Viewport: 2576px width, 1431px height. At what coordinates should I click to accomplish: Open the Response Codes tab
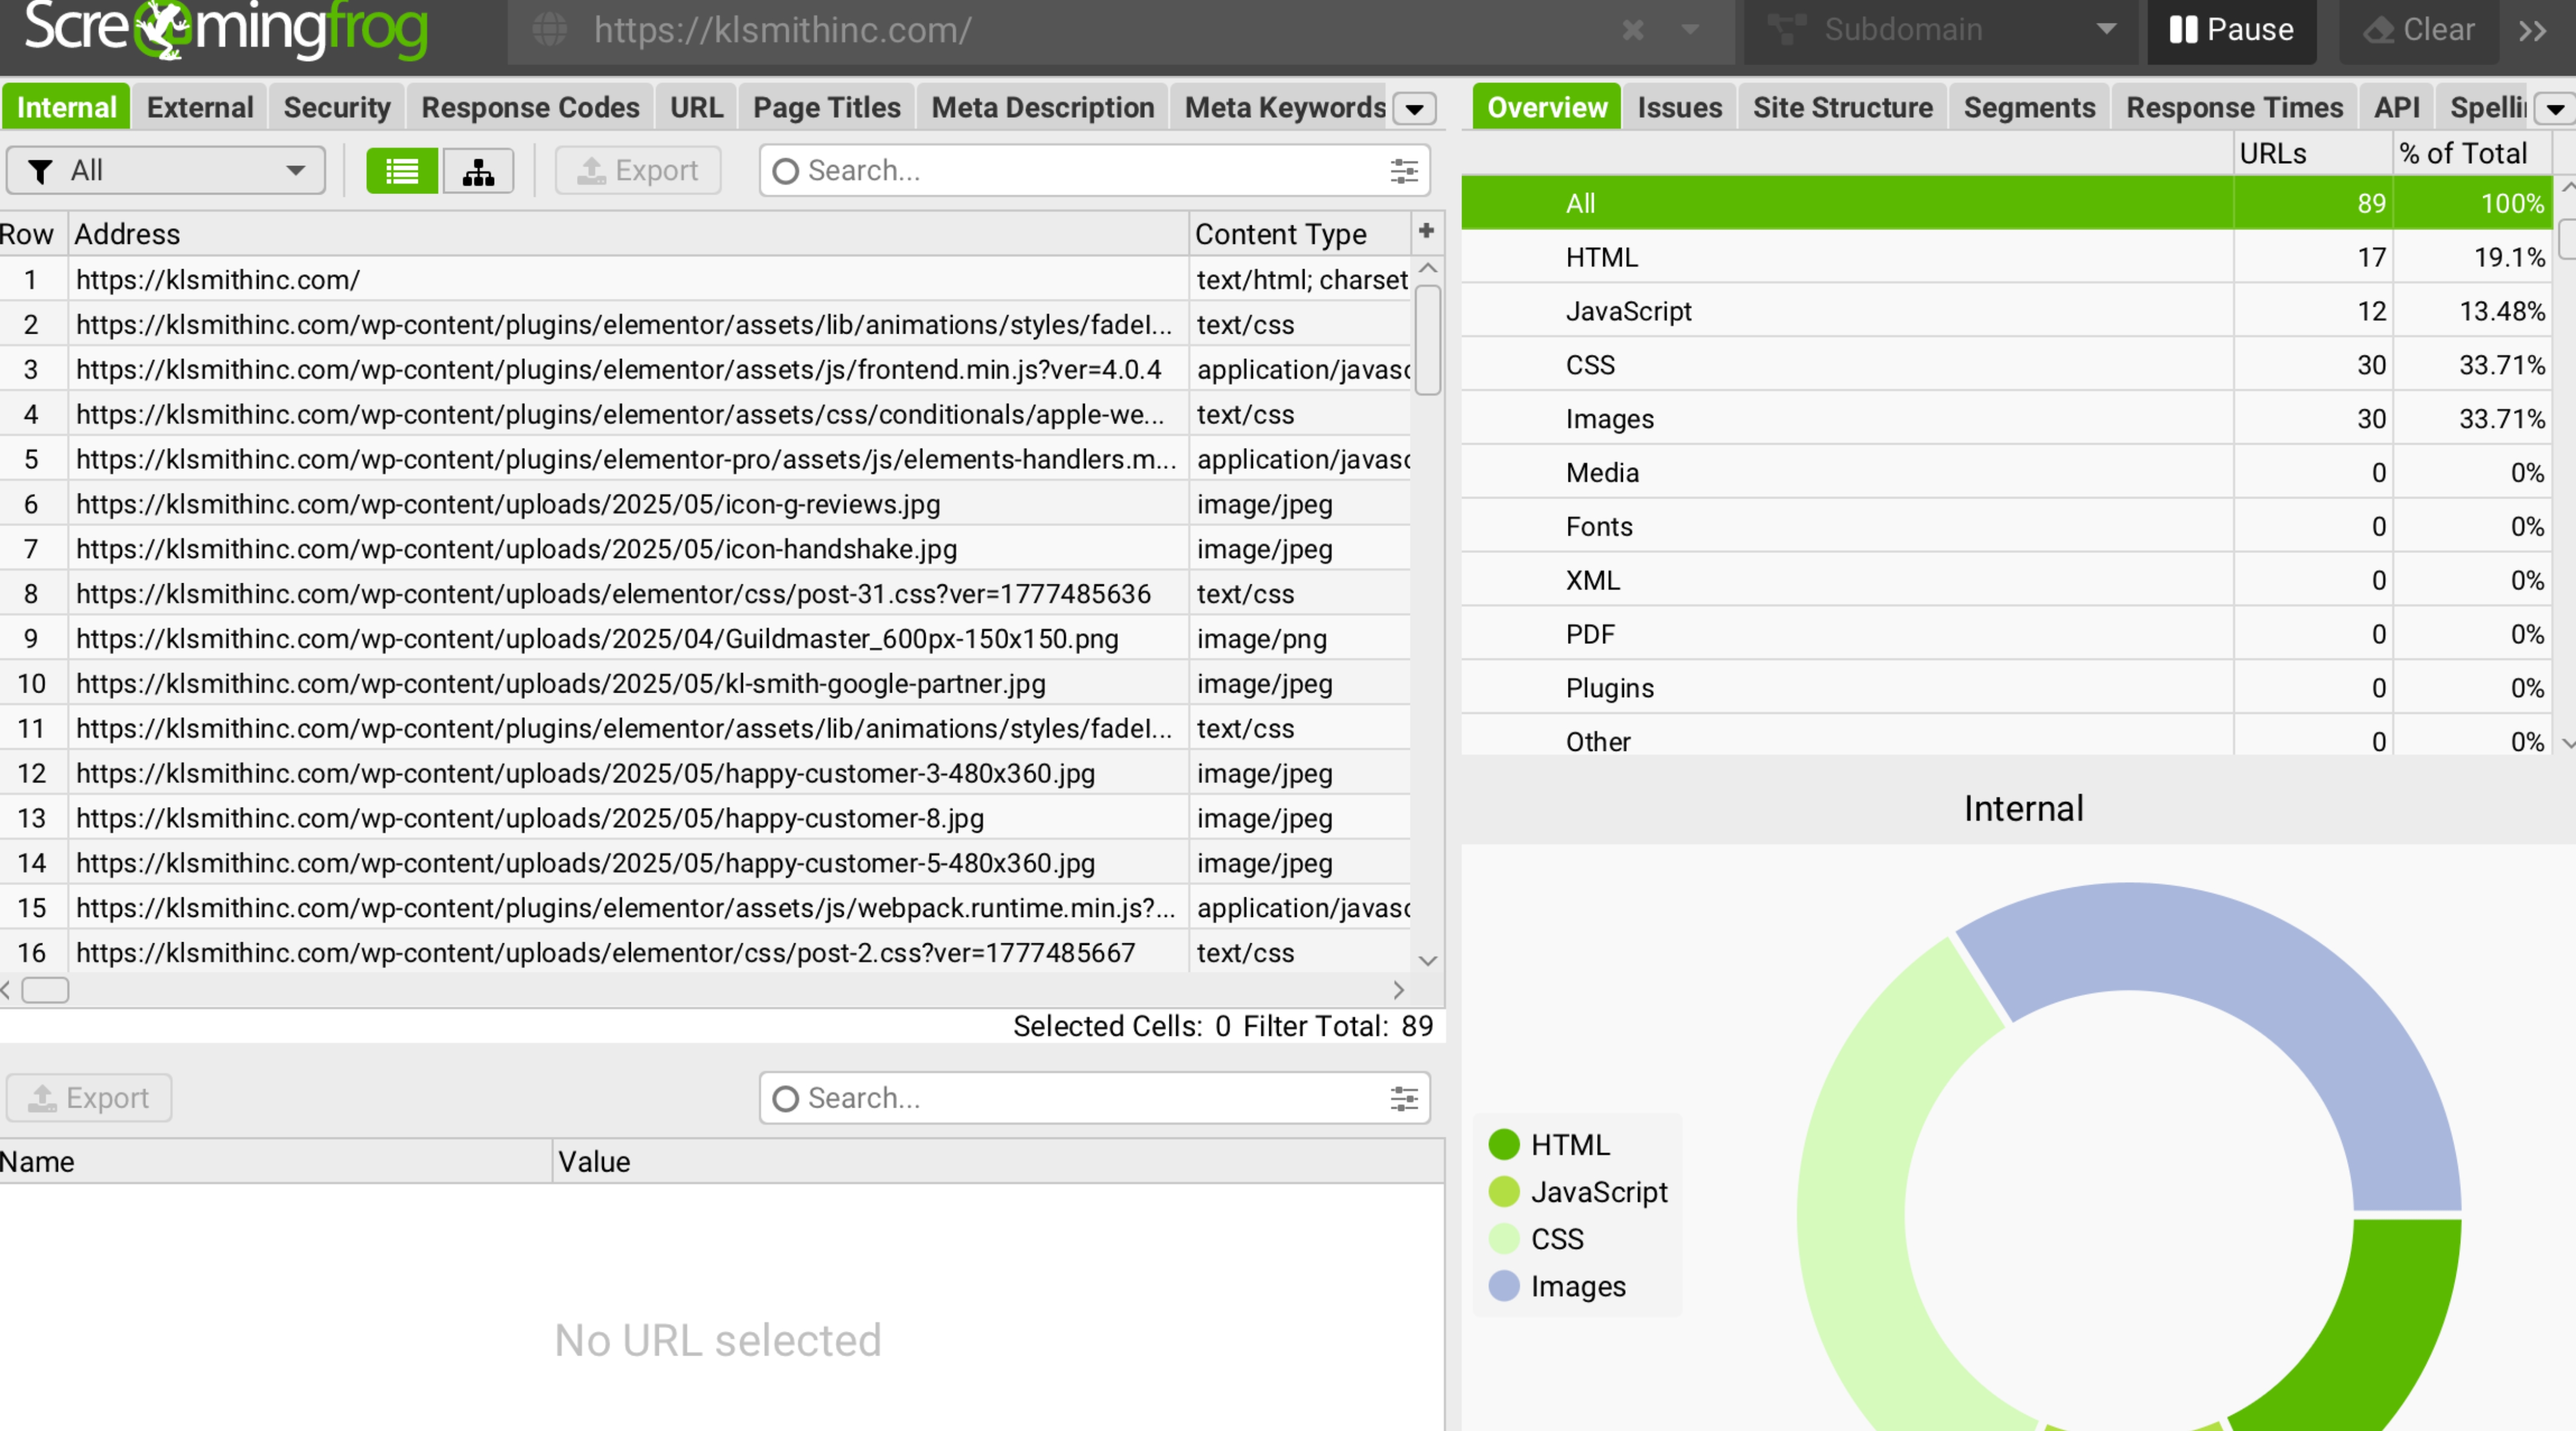click(530, 107)
